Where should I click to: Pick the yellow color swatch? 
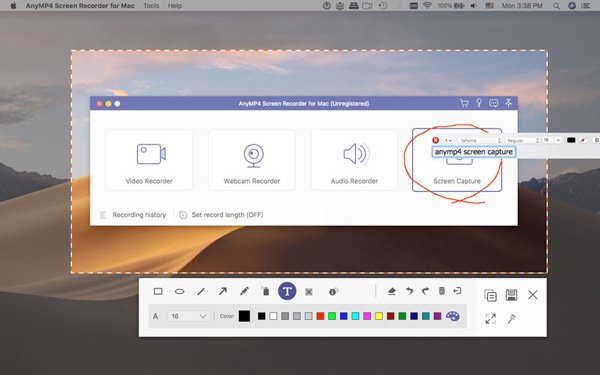(x=379, y=316)
